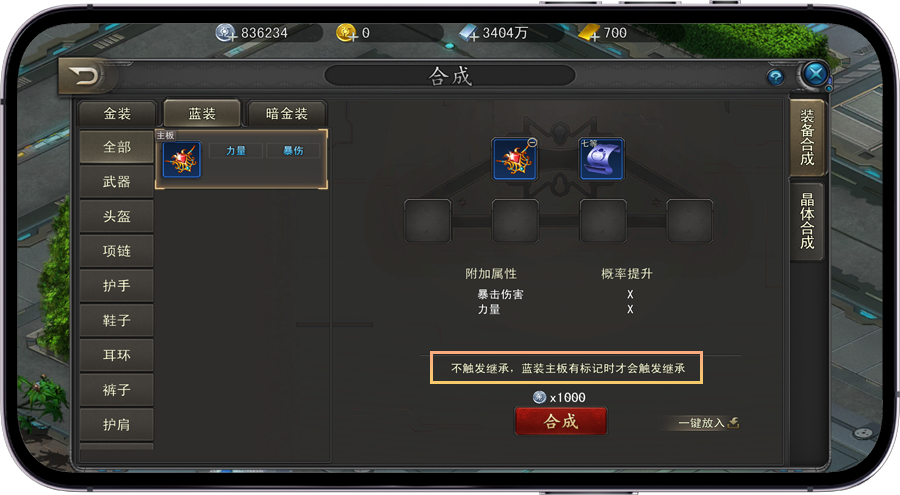Open the 晶体合成 side tab
The image size is (900, 495).
(x=807, y=221)
